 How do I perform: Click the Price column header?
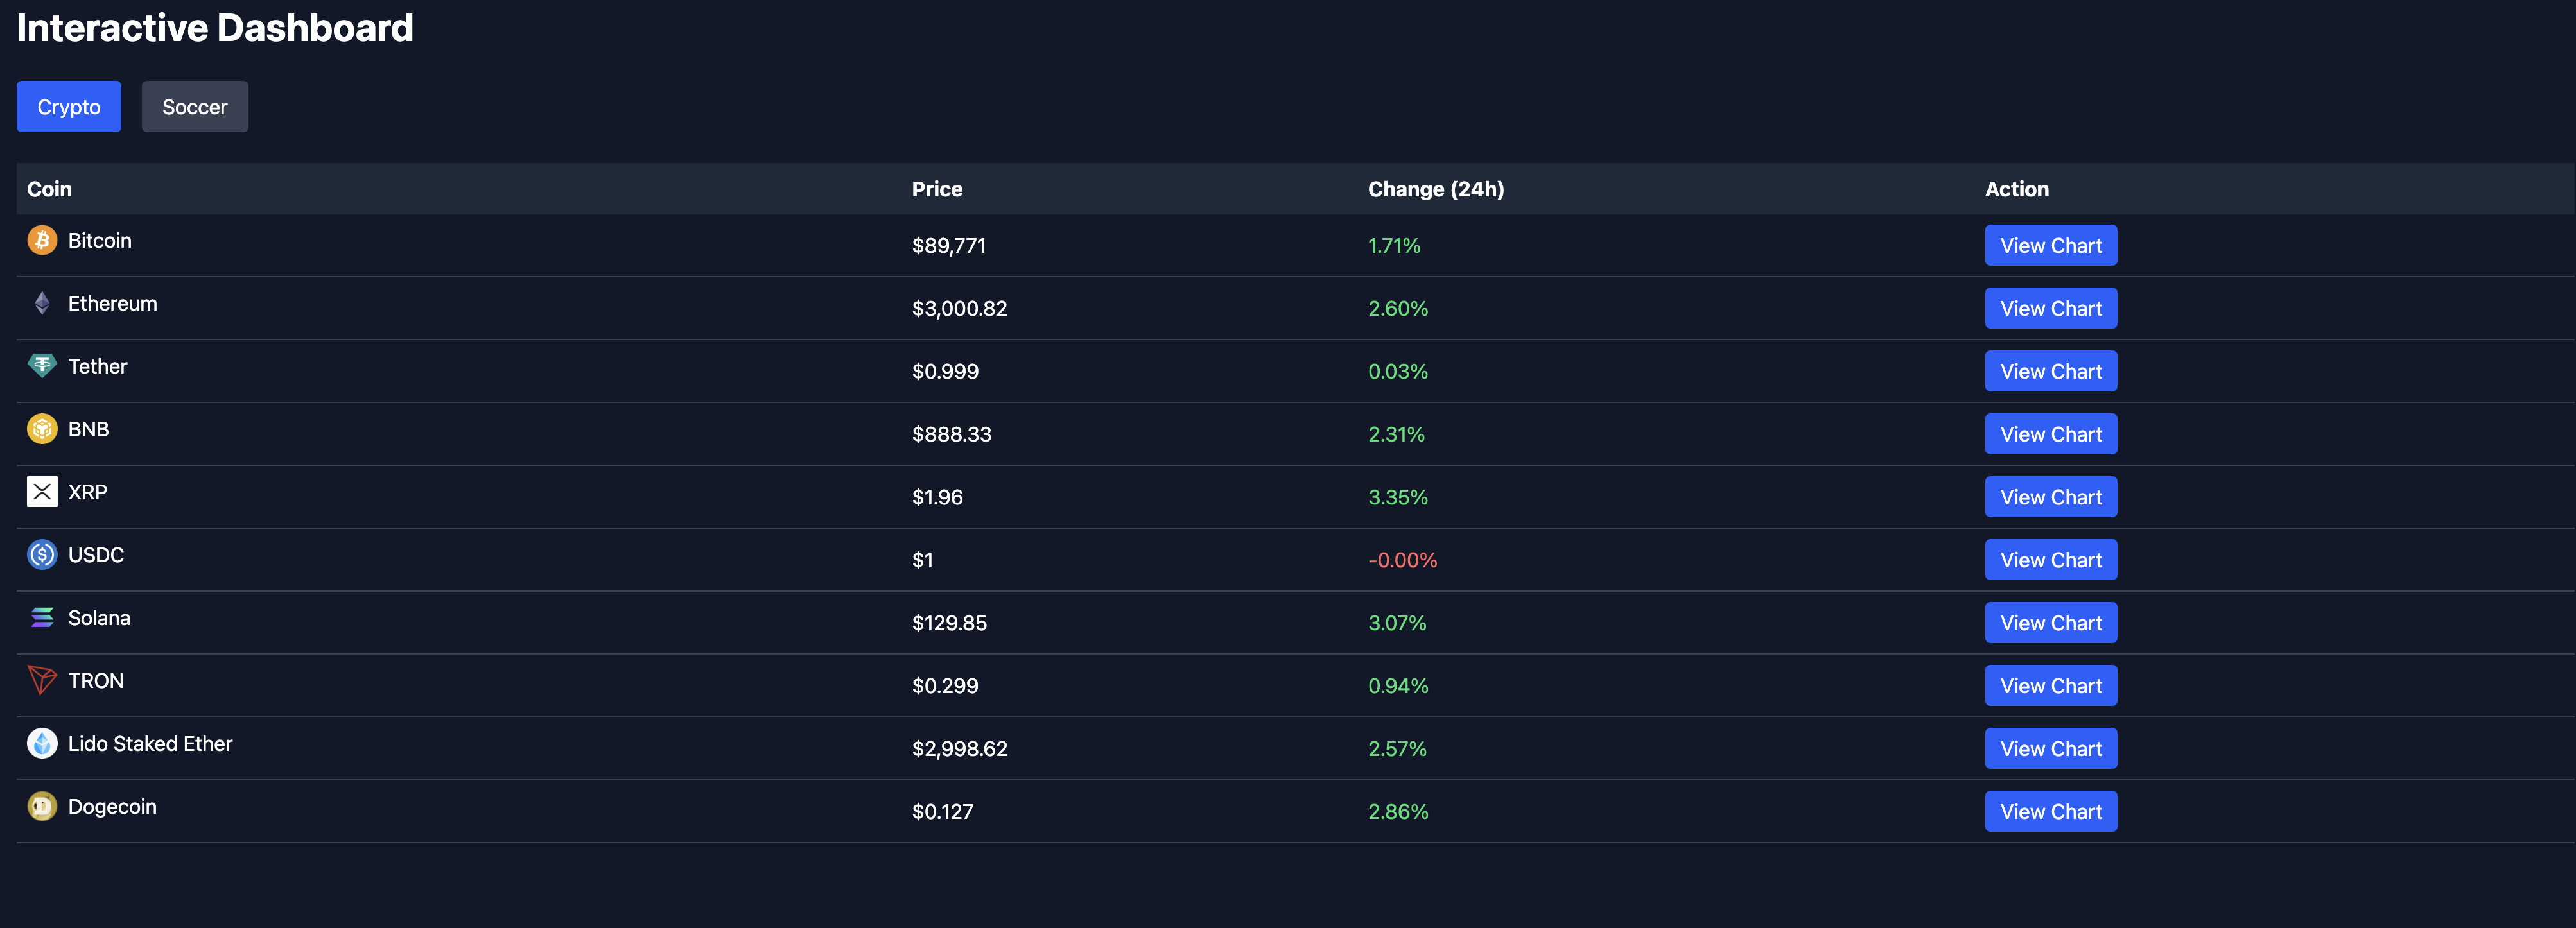(937, 189)
